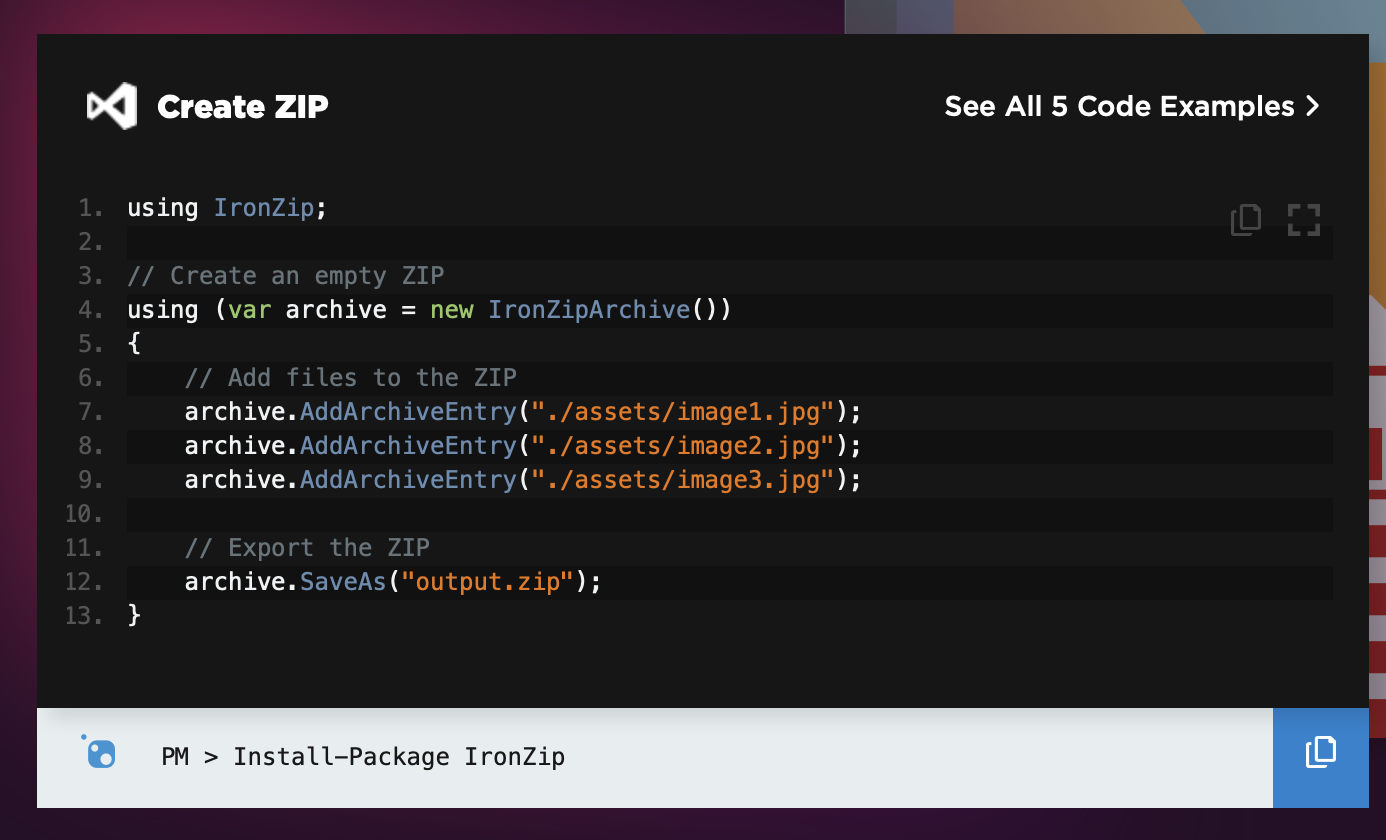This screenshot has width=1386, height=840.
Task: Click line number 13
Action: pyautogui.click(x=84, y=616)
